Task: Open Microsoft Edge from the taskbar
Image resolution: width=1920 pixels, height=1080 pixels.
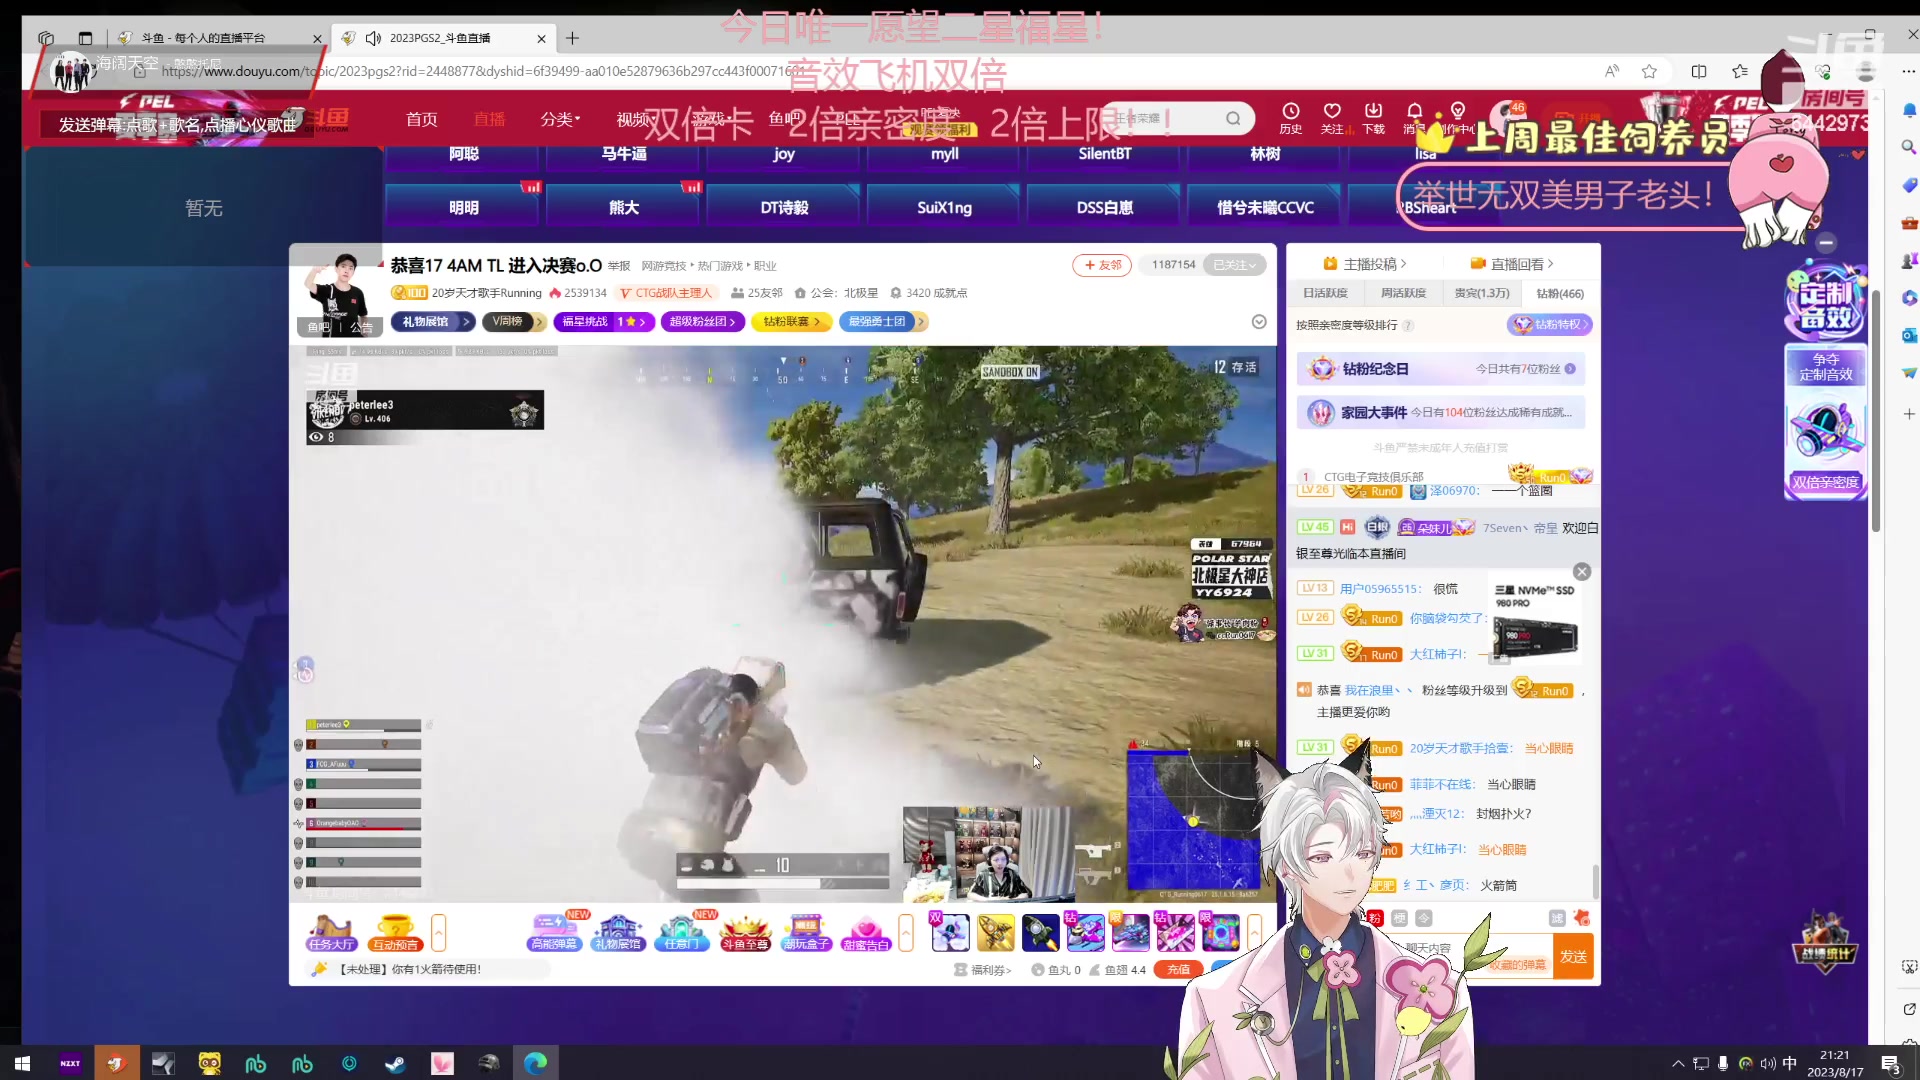Action: (x=535, y=1063)
